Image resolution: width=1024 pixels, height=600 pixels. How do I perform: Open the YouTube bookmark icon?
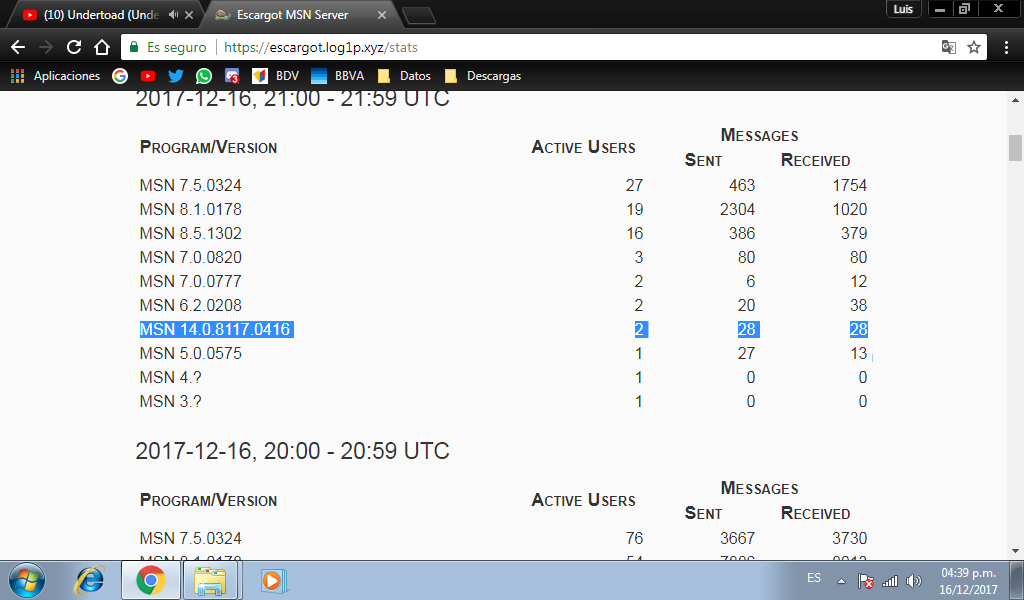[x=148, y=76]
